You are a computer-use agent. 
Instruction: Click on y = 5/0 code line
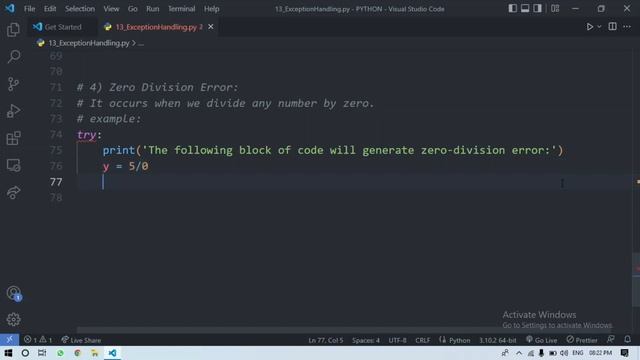(125, 166)
